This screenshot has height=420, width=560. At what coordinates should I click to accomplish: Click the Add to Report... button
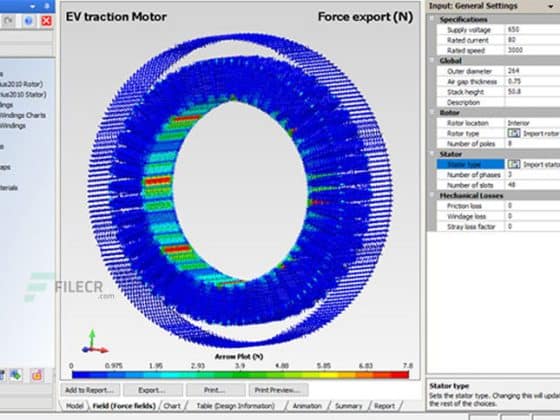pyautogui.click(x=90, y=390)
